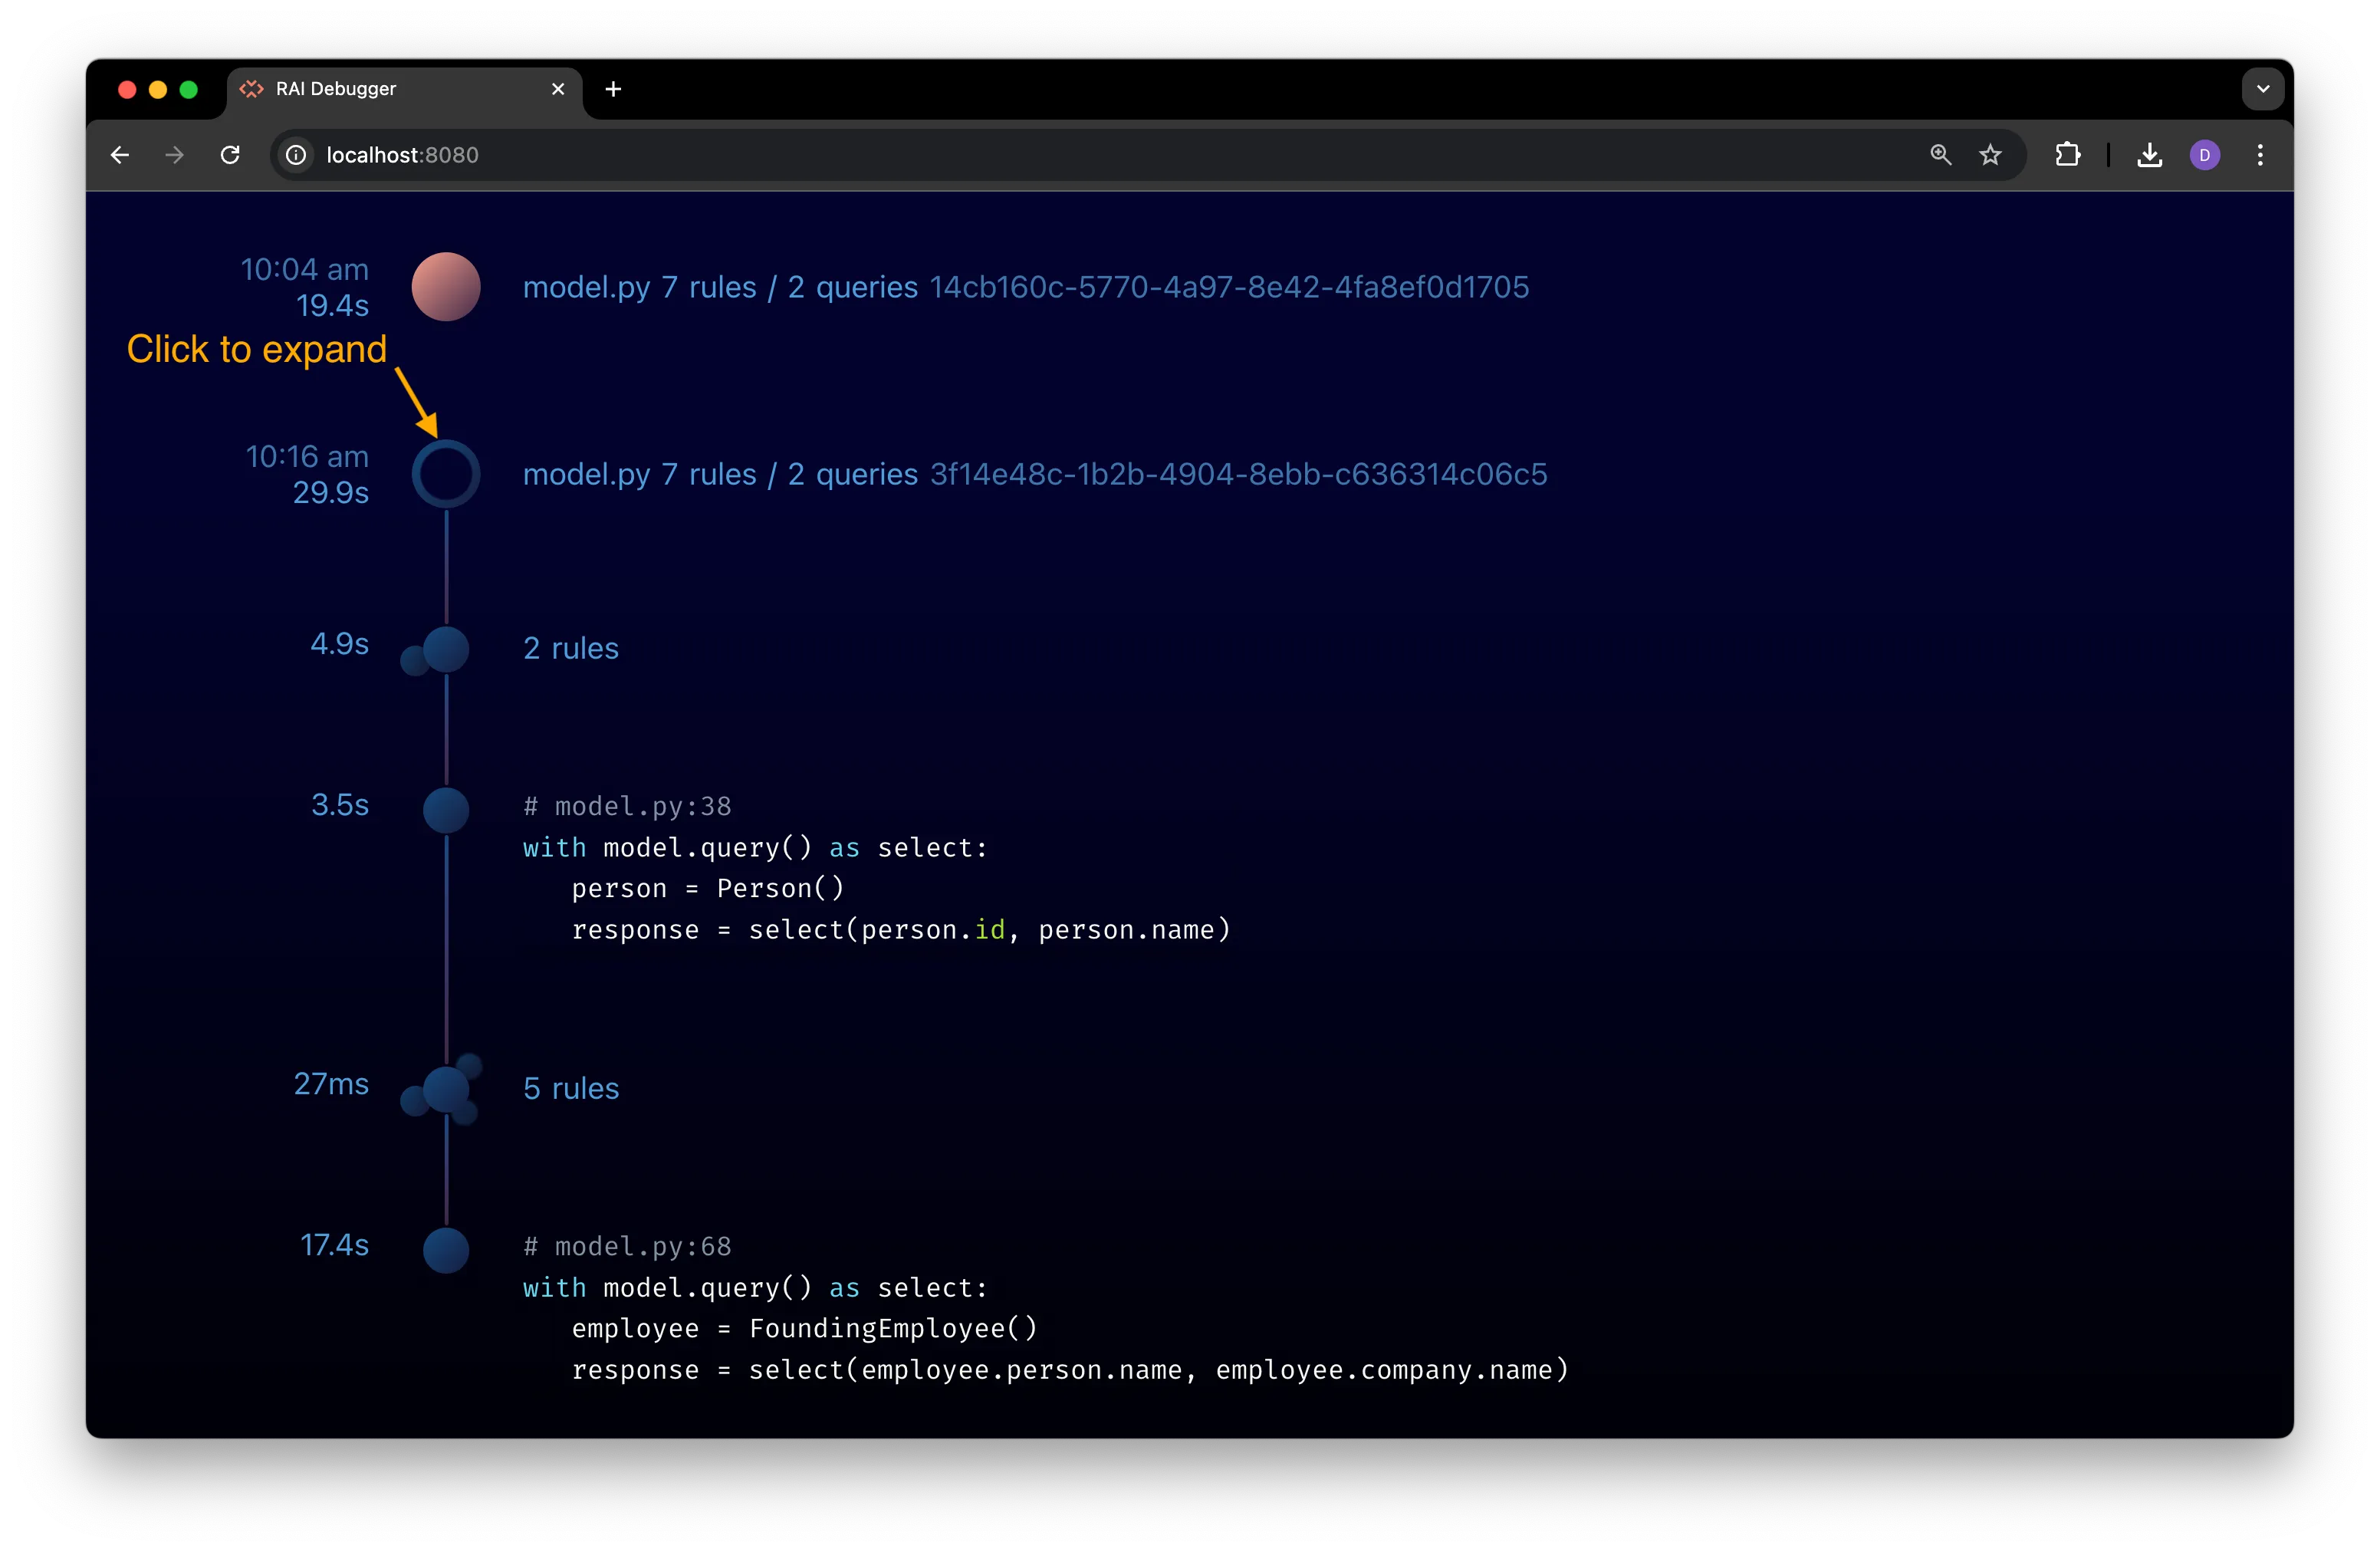Screen dimensions: 2380x1552
Task: Click 'employee = FoundingEmployee()' code line
Action: tap(805, 1328)
